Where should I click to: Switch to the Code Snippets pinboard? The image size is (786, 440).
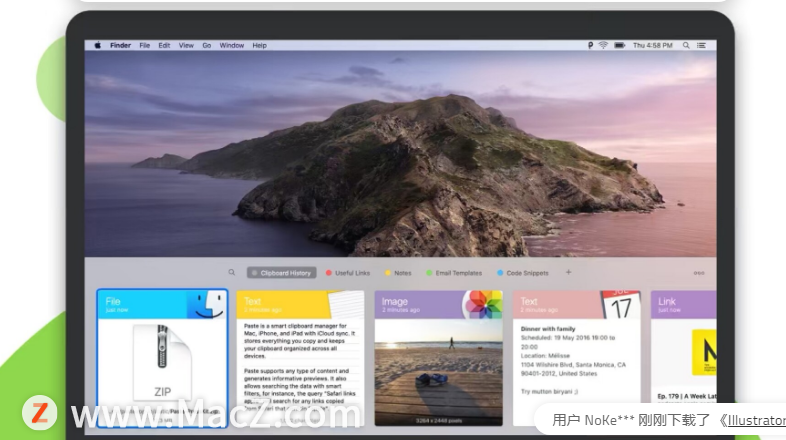[522, 273]
